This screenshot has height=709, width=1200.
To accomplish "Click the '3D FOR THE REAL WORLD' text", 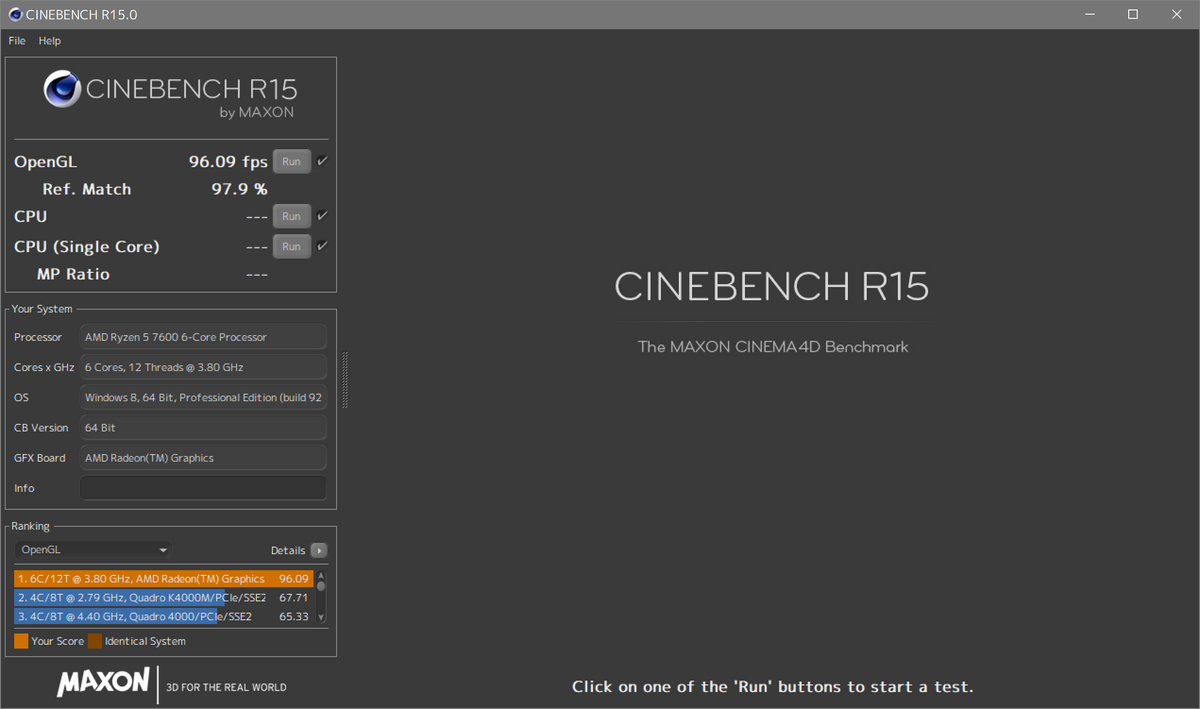I will 226,687.
